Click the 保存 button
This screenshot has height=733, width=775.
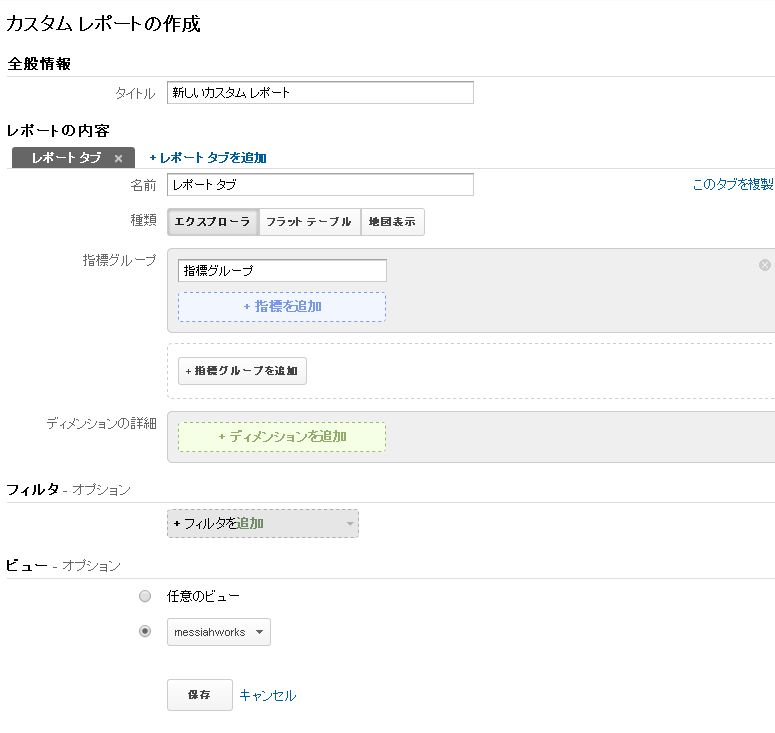pyautogui.click(x=200, y=695)
